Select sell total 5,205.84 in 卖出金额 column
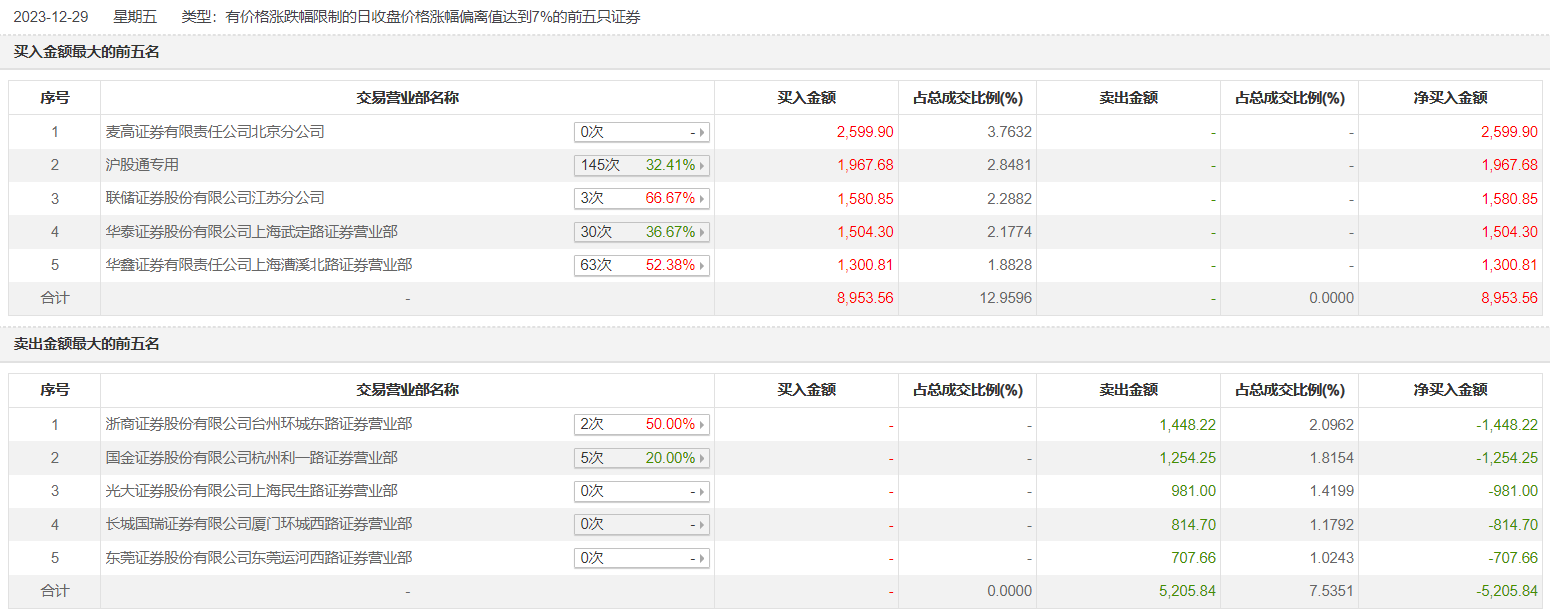 coord(1187,591)
